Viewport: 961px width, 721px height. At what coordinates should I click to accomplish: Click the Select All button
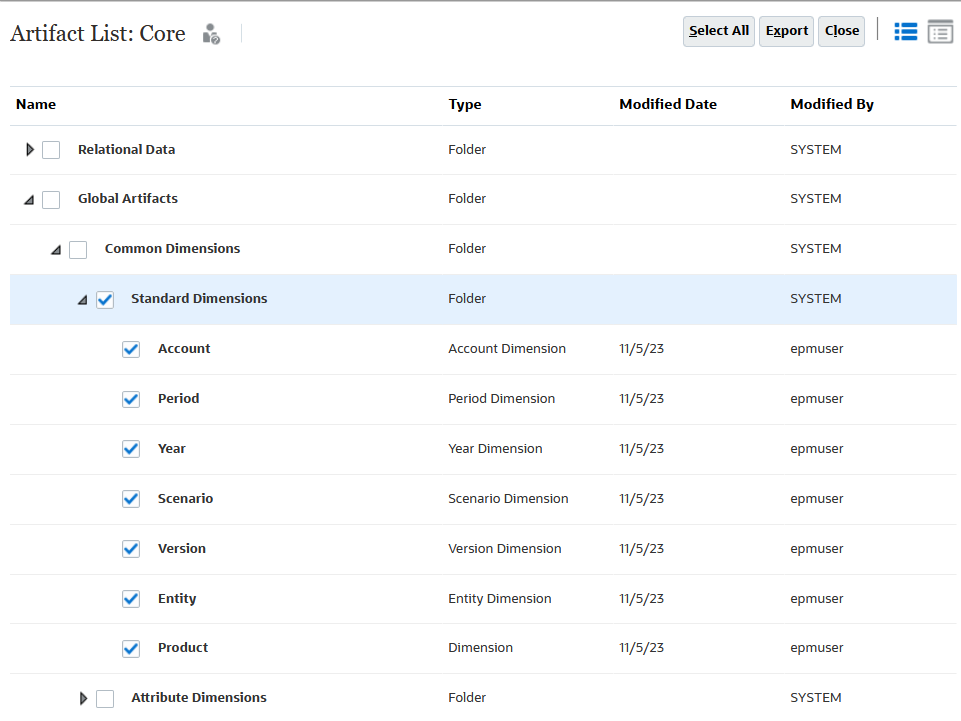tap(718, 31)
